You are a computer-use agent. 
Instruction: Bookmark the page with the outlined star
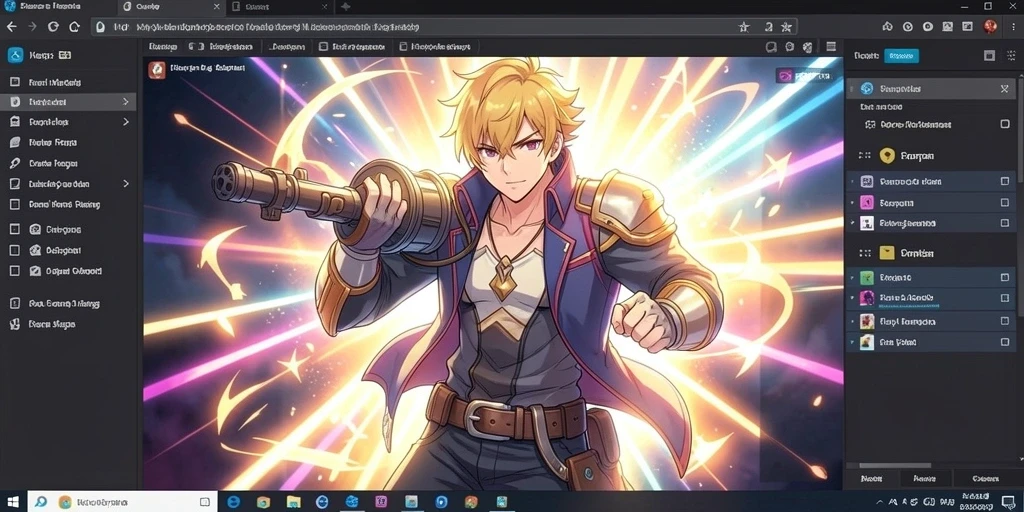click(x=744, y=27)
